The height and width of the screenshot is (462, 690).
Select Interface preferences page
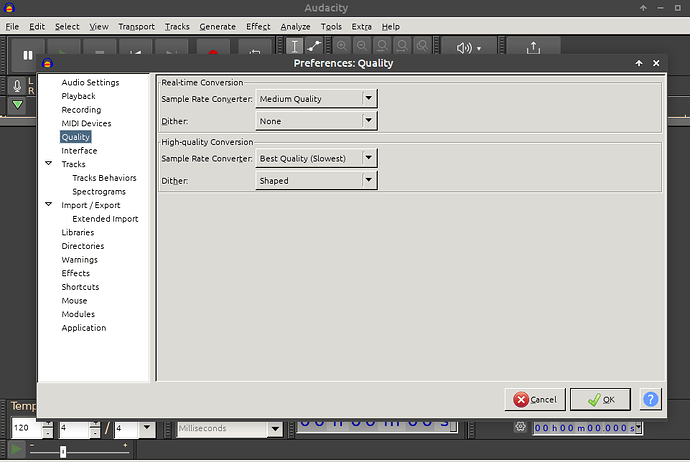click(x=79, y=150)
